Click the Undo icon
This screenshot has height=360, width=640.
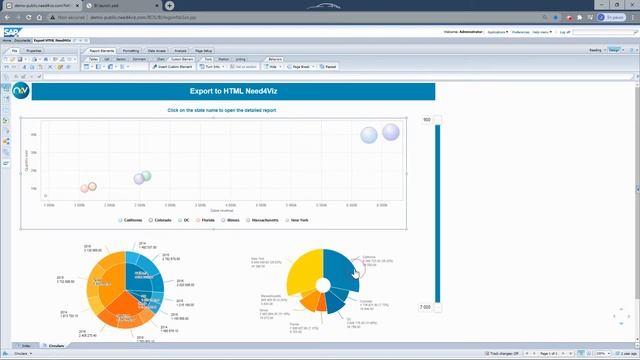[6, 67]
